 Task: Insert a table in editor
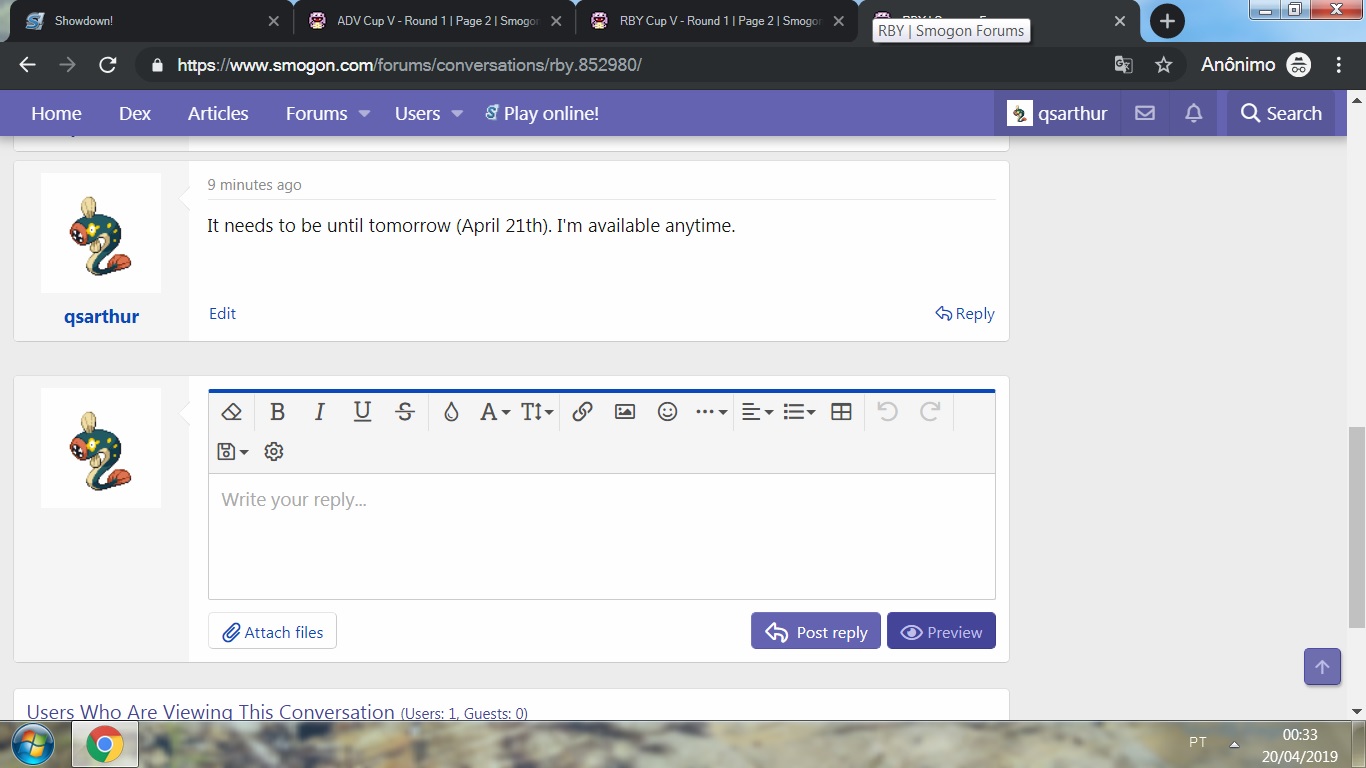pyautogui.click(x=841, y=412)
